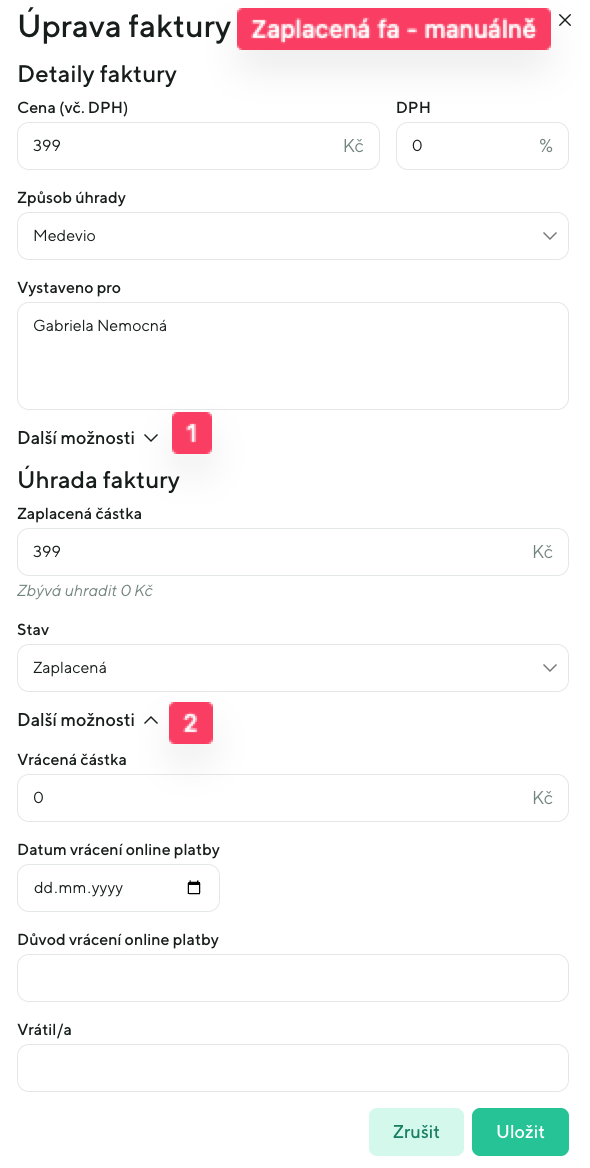Image resolution: width=590 pixels, height=1168 pixels.
Task: Click the X to dismiss the dialog
Action: [x=565, y=19]
